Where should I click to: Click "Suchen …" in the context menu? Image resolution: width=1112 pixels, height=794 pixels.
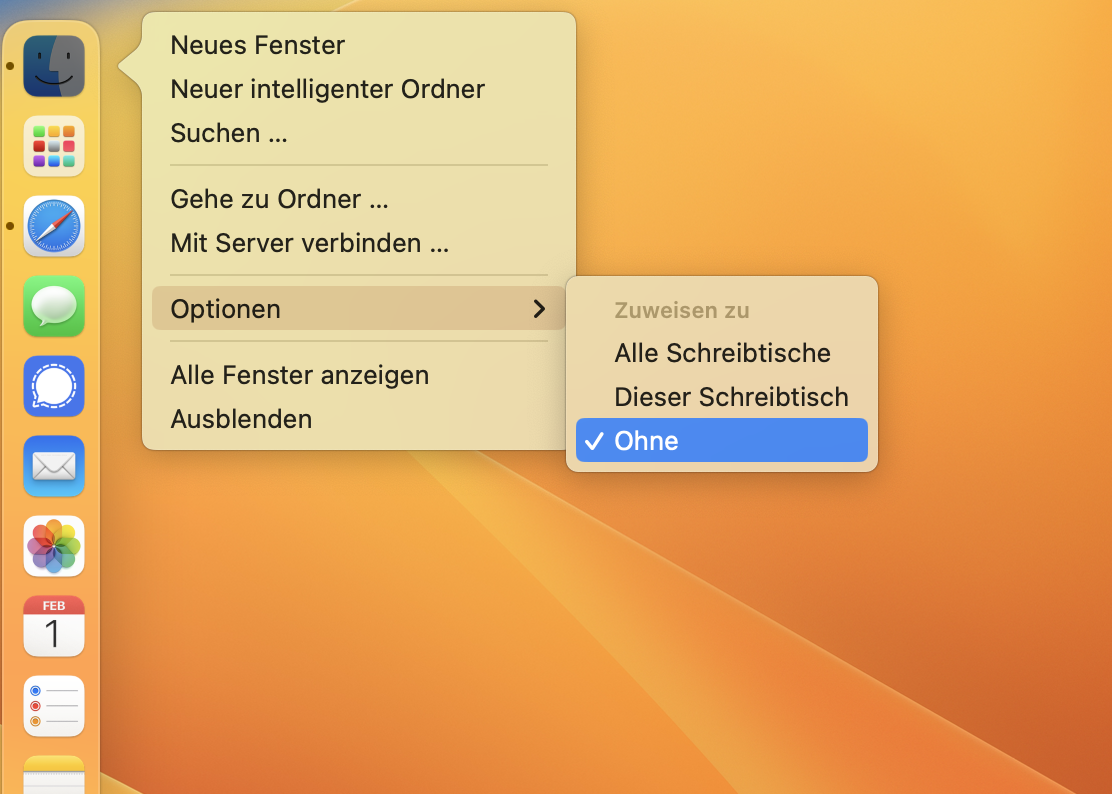click(x=229, y=133)
